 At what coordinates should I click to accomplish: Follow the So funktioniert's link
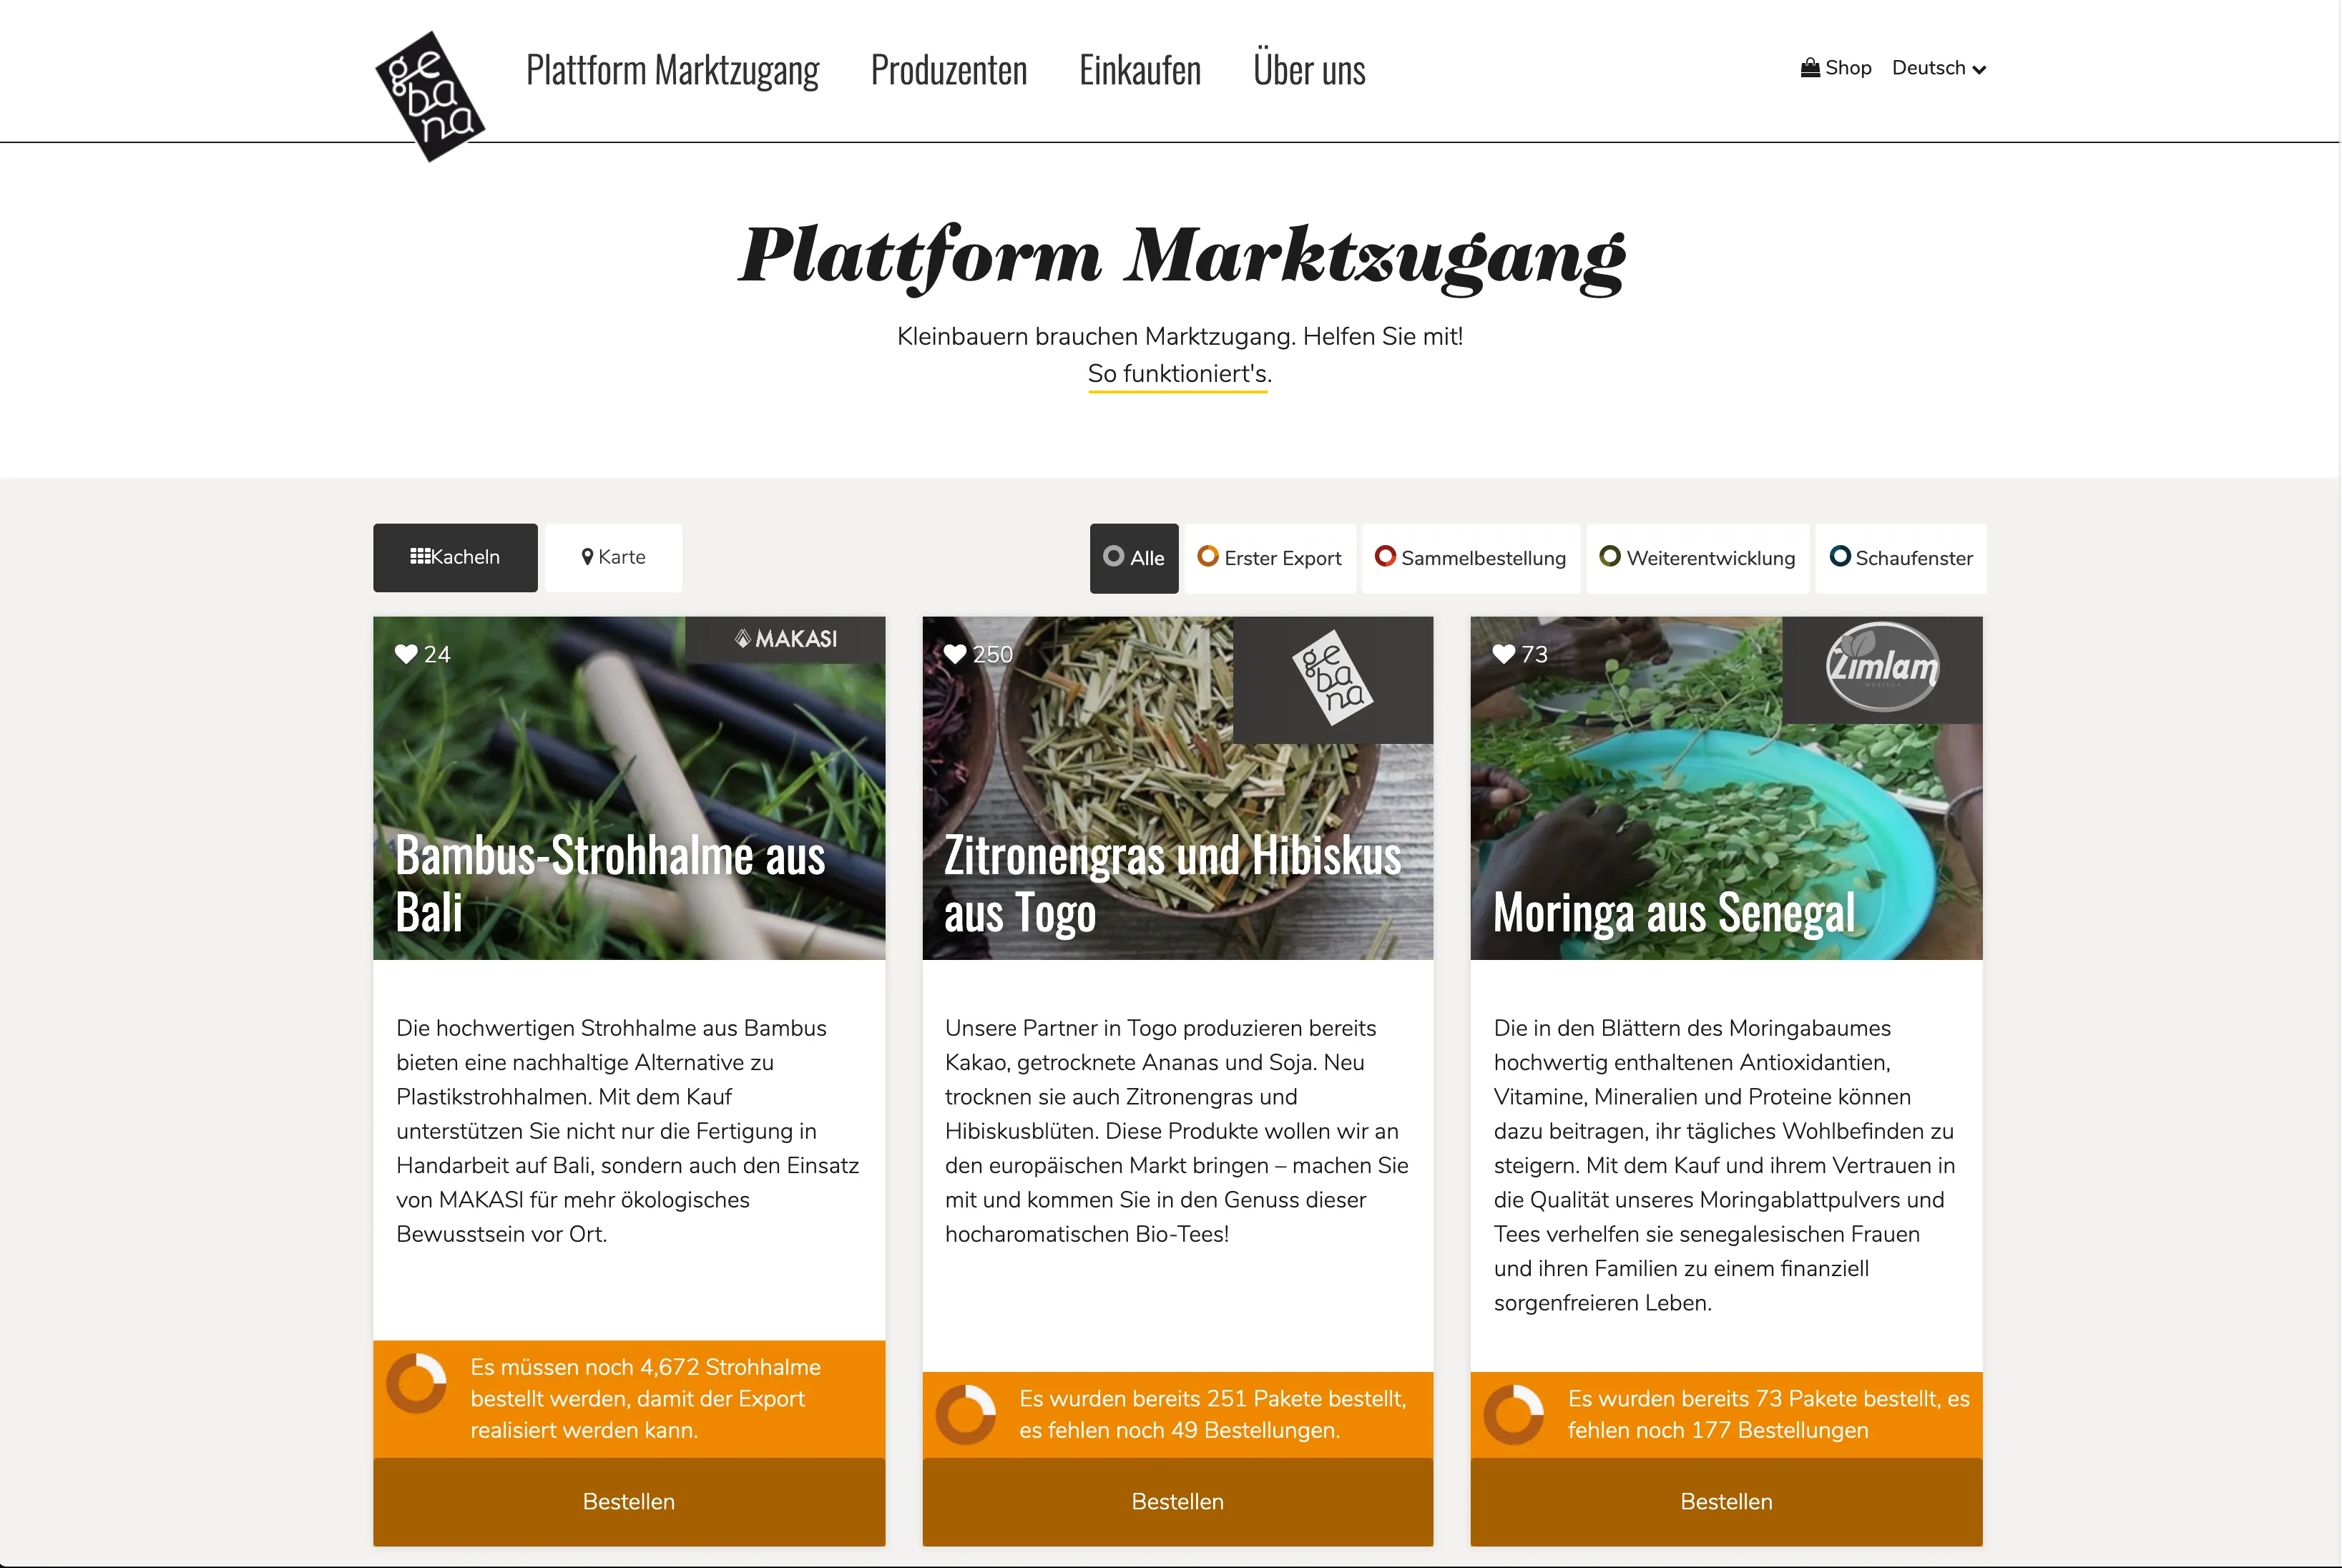[x=1180, y=374]
